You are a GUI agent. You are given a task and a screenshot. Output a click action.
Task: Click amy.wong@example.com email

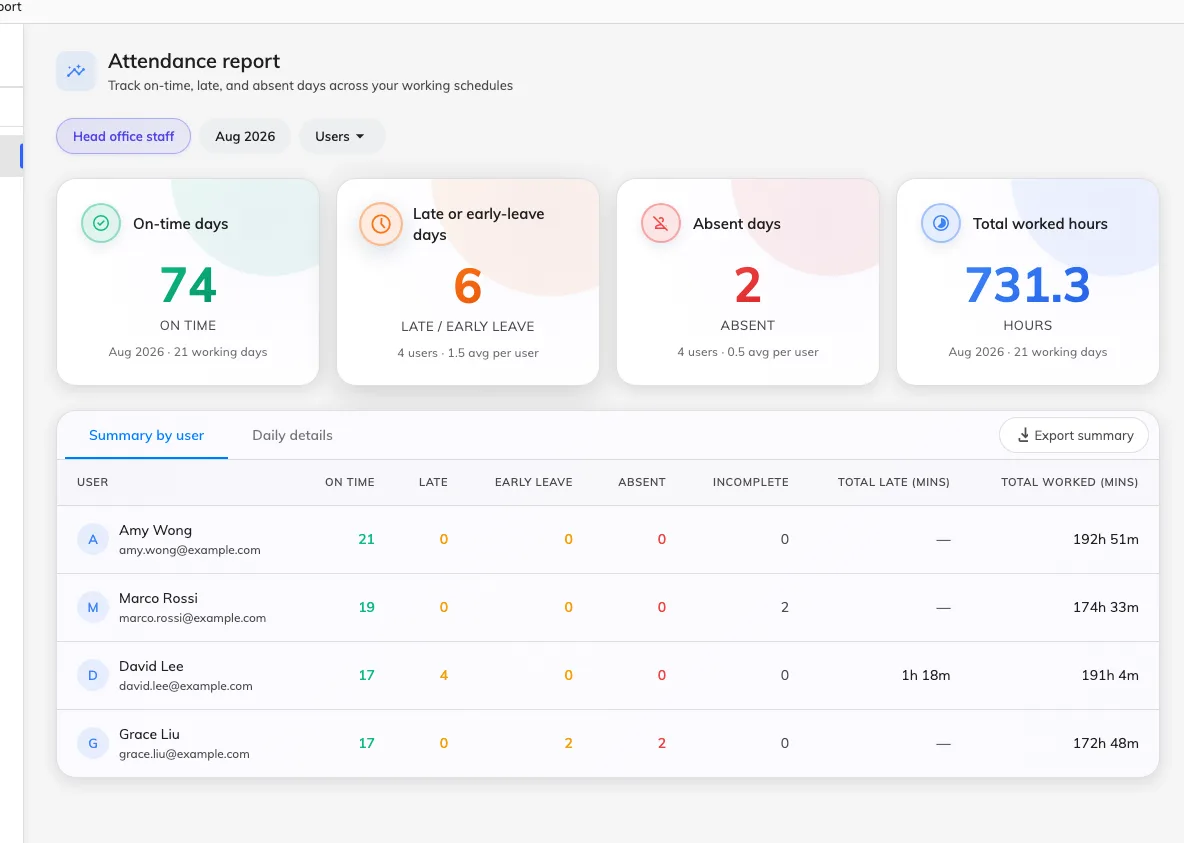click(x=190, y=550)
